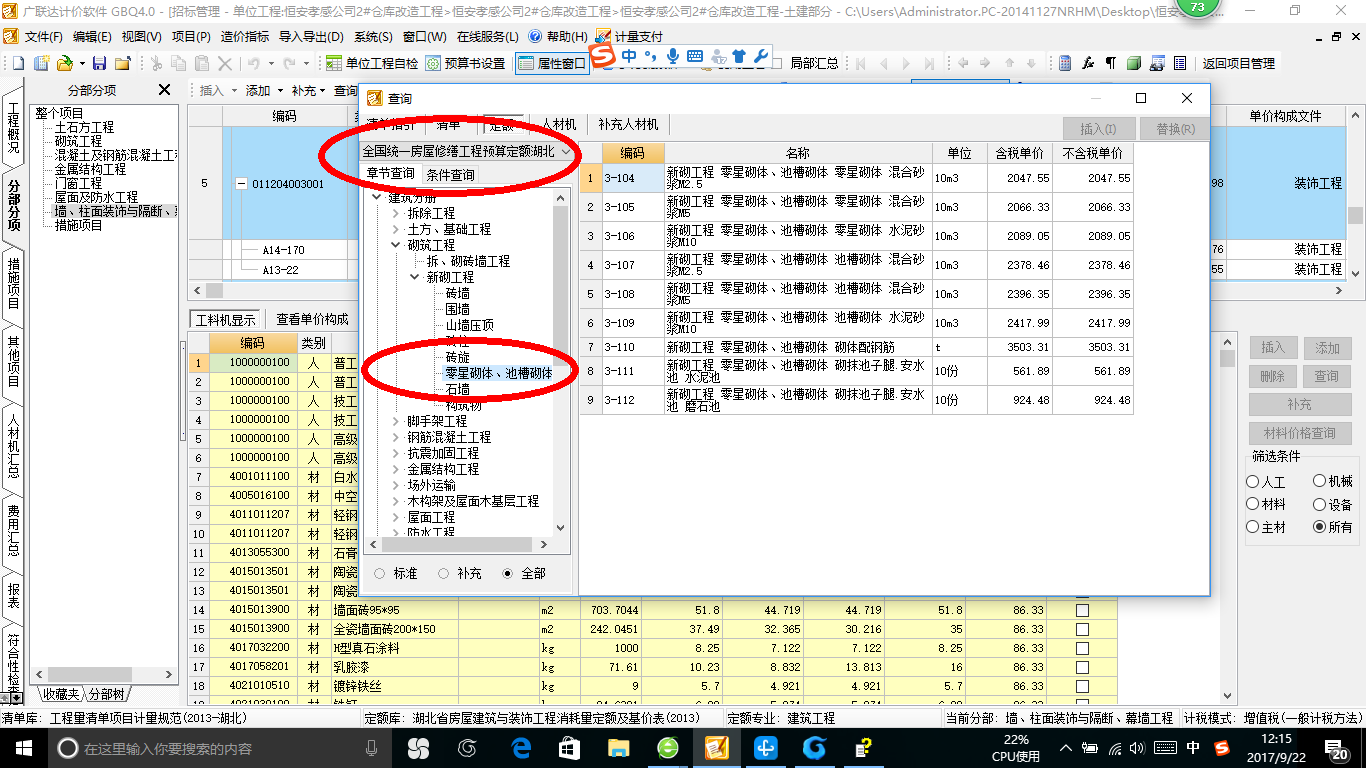Click the green cube toolbar icon
The image size is (1366, 768).
point(1134,63)
